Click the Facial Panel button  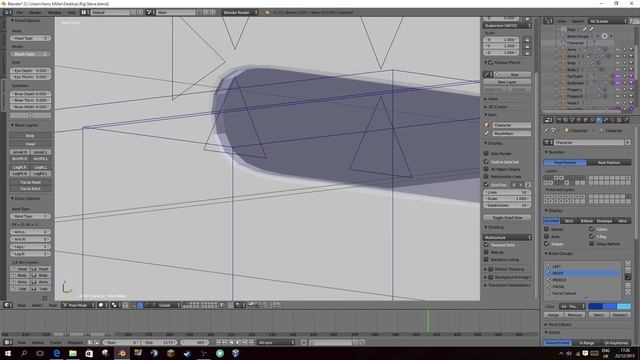[30, 182]
